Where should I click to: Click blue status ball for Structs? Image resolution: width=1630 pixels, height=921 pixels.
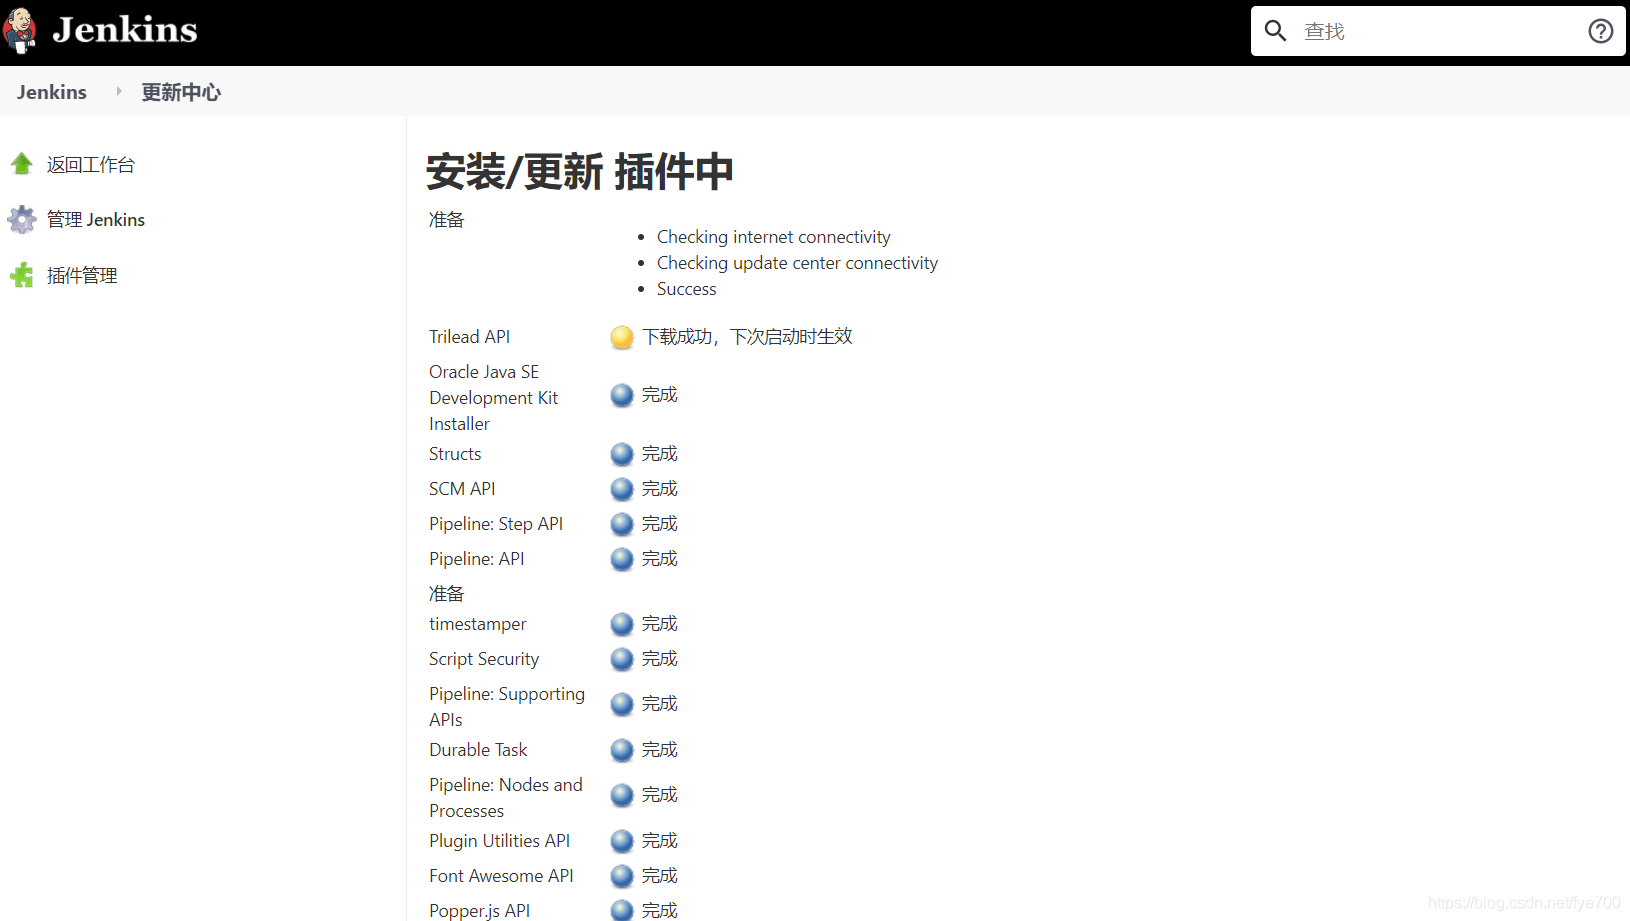coord(622,455)
